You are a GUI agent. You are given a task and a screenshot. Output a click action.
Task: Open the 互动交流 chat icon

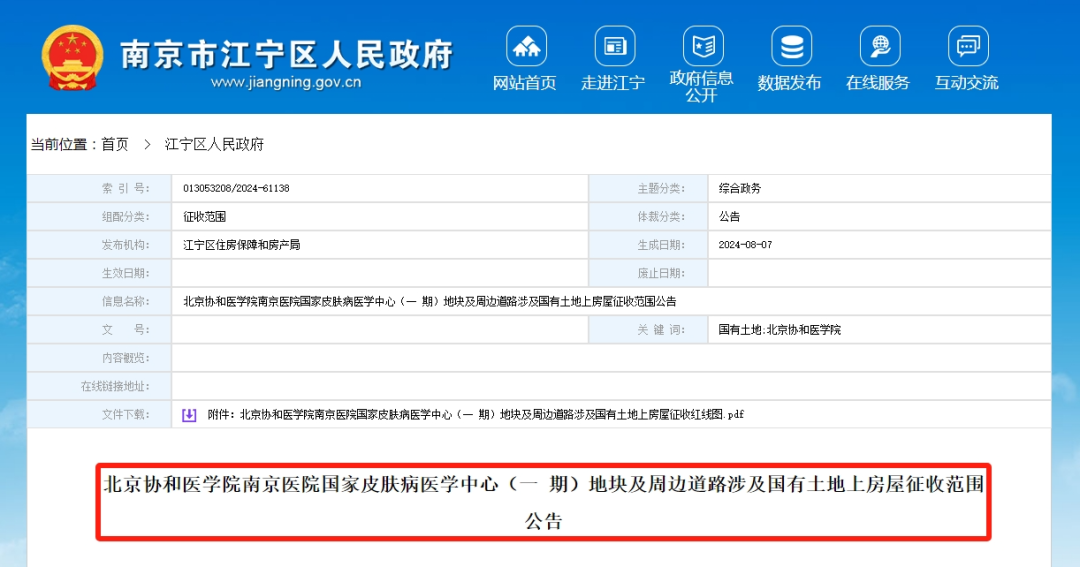click(968, 46)
